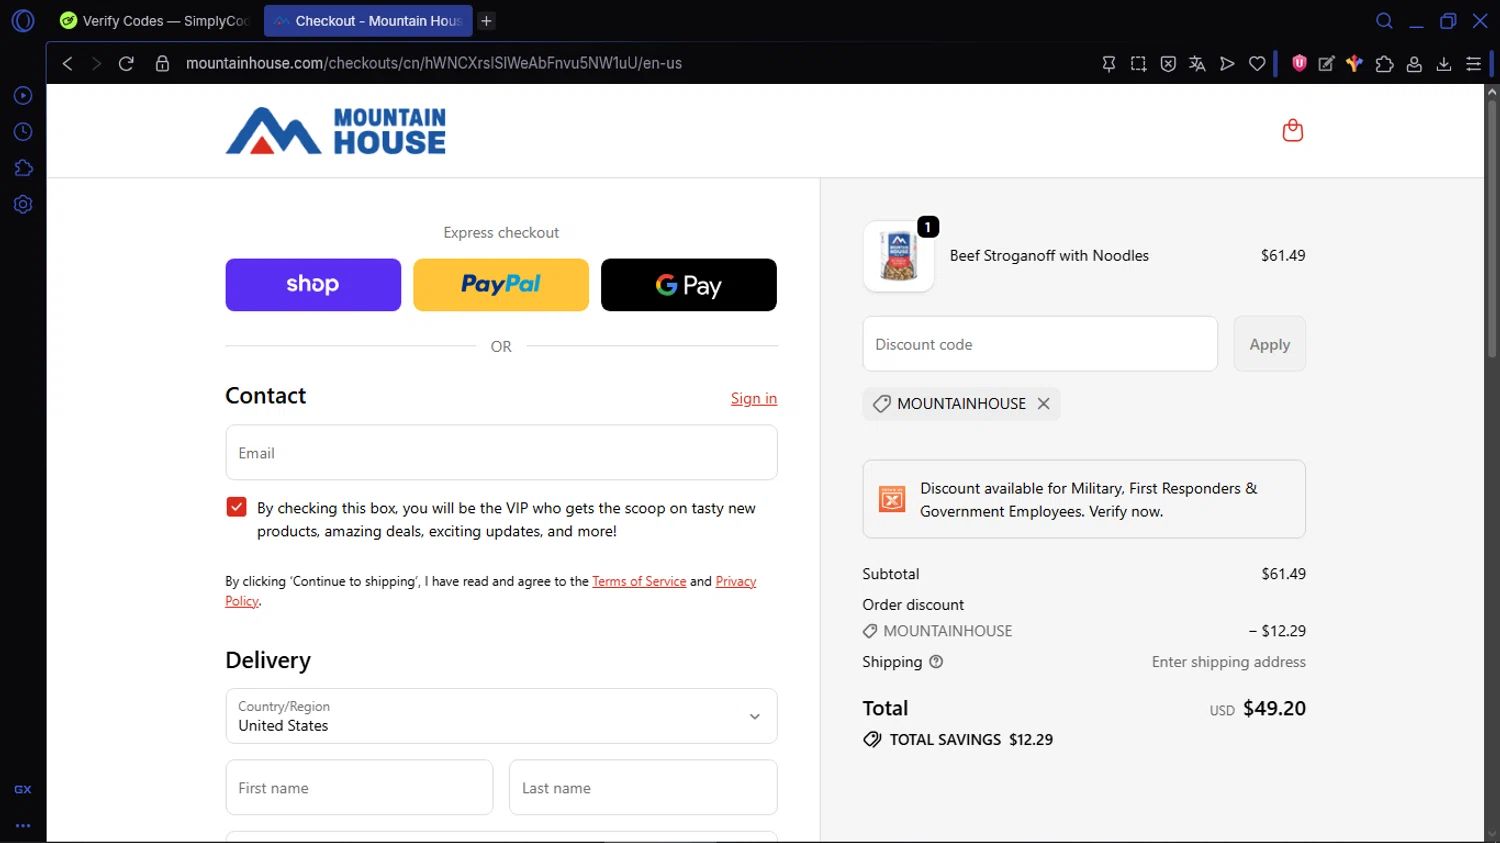Image resolution: width=1500 pixels, height=843 pixels.
Task: Open the page translate icon
Action: pos(1197,63)
